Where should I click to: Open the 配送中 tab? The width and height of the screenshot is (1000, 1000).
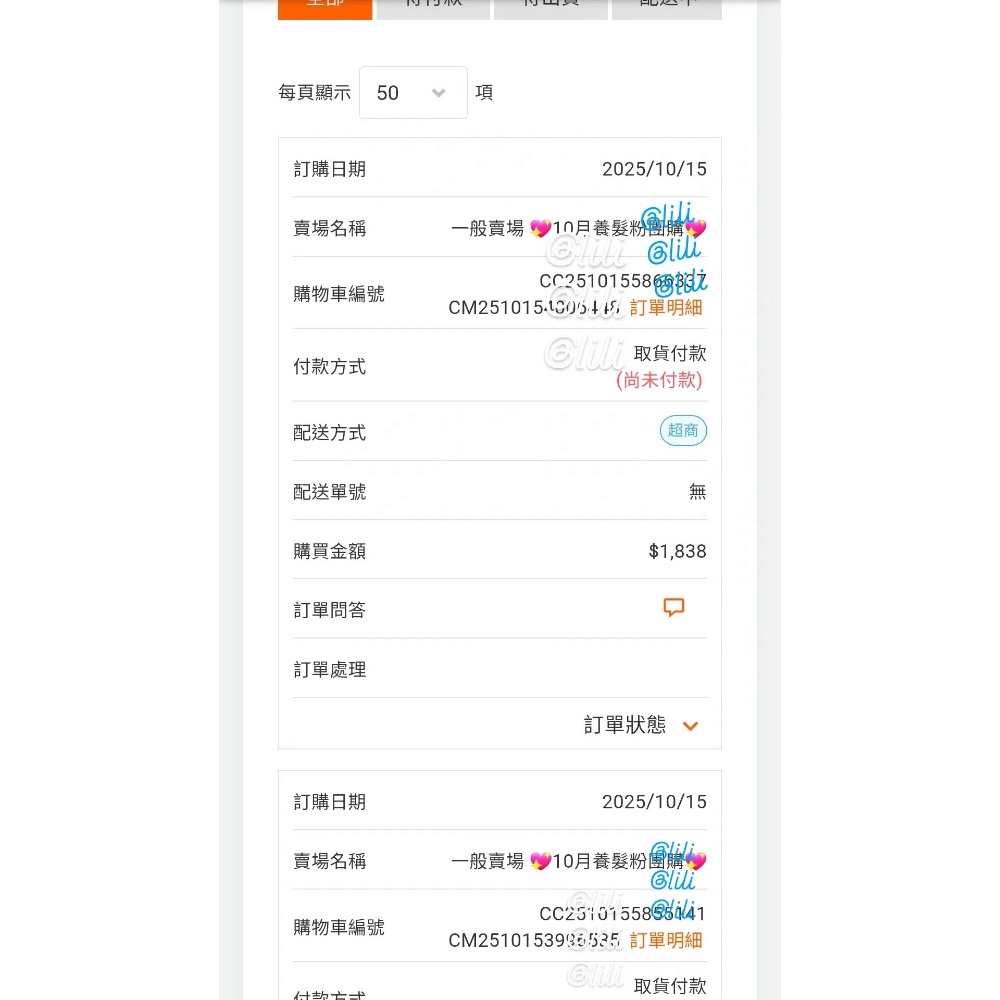tap(666, 8)
